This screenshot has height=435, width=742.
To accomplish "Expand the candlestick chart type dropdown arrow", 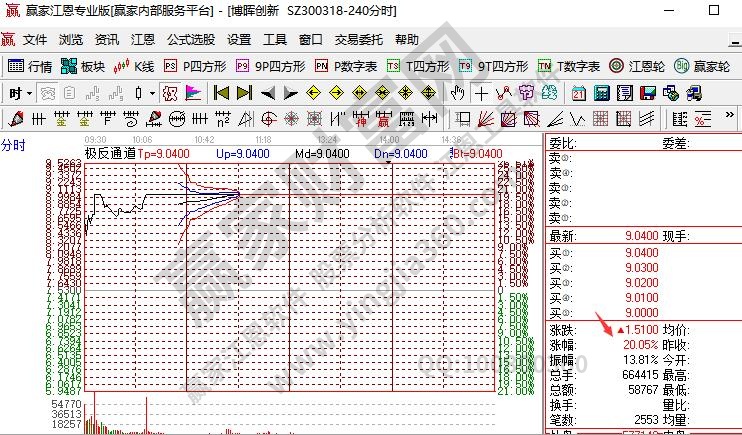I will (x=152, y=93).
